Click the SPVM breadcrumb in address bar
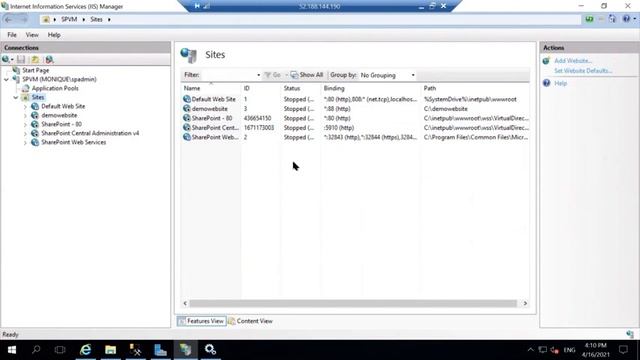This screenshot has height=360, width=640. (x=69, y=20)
